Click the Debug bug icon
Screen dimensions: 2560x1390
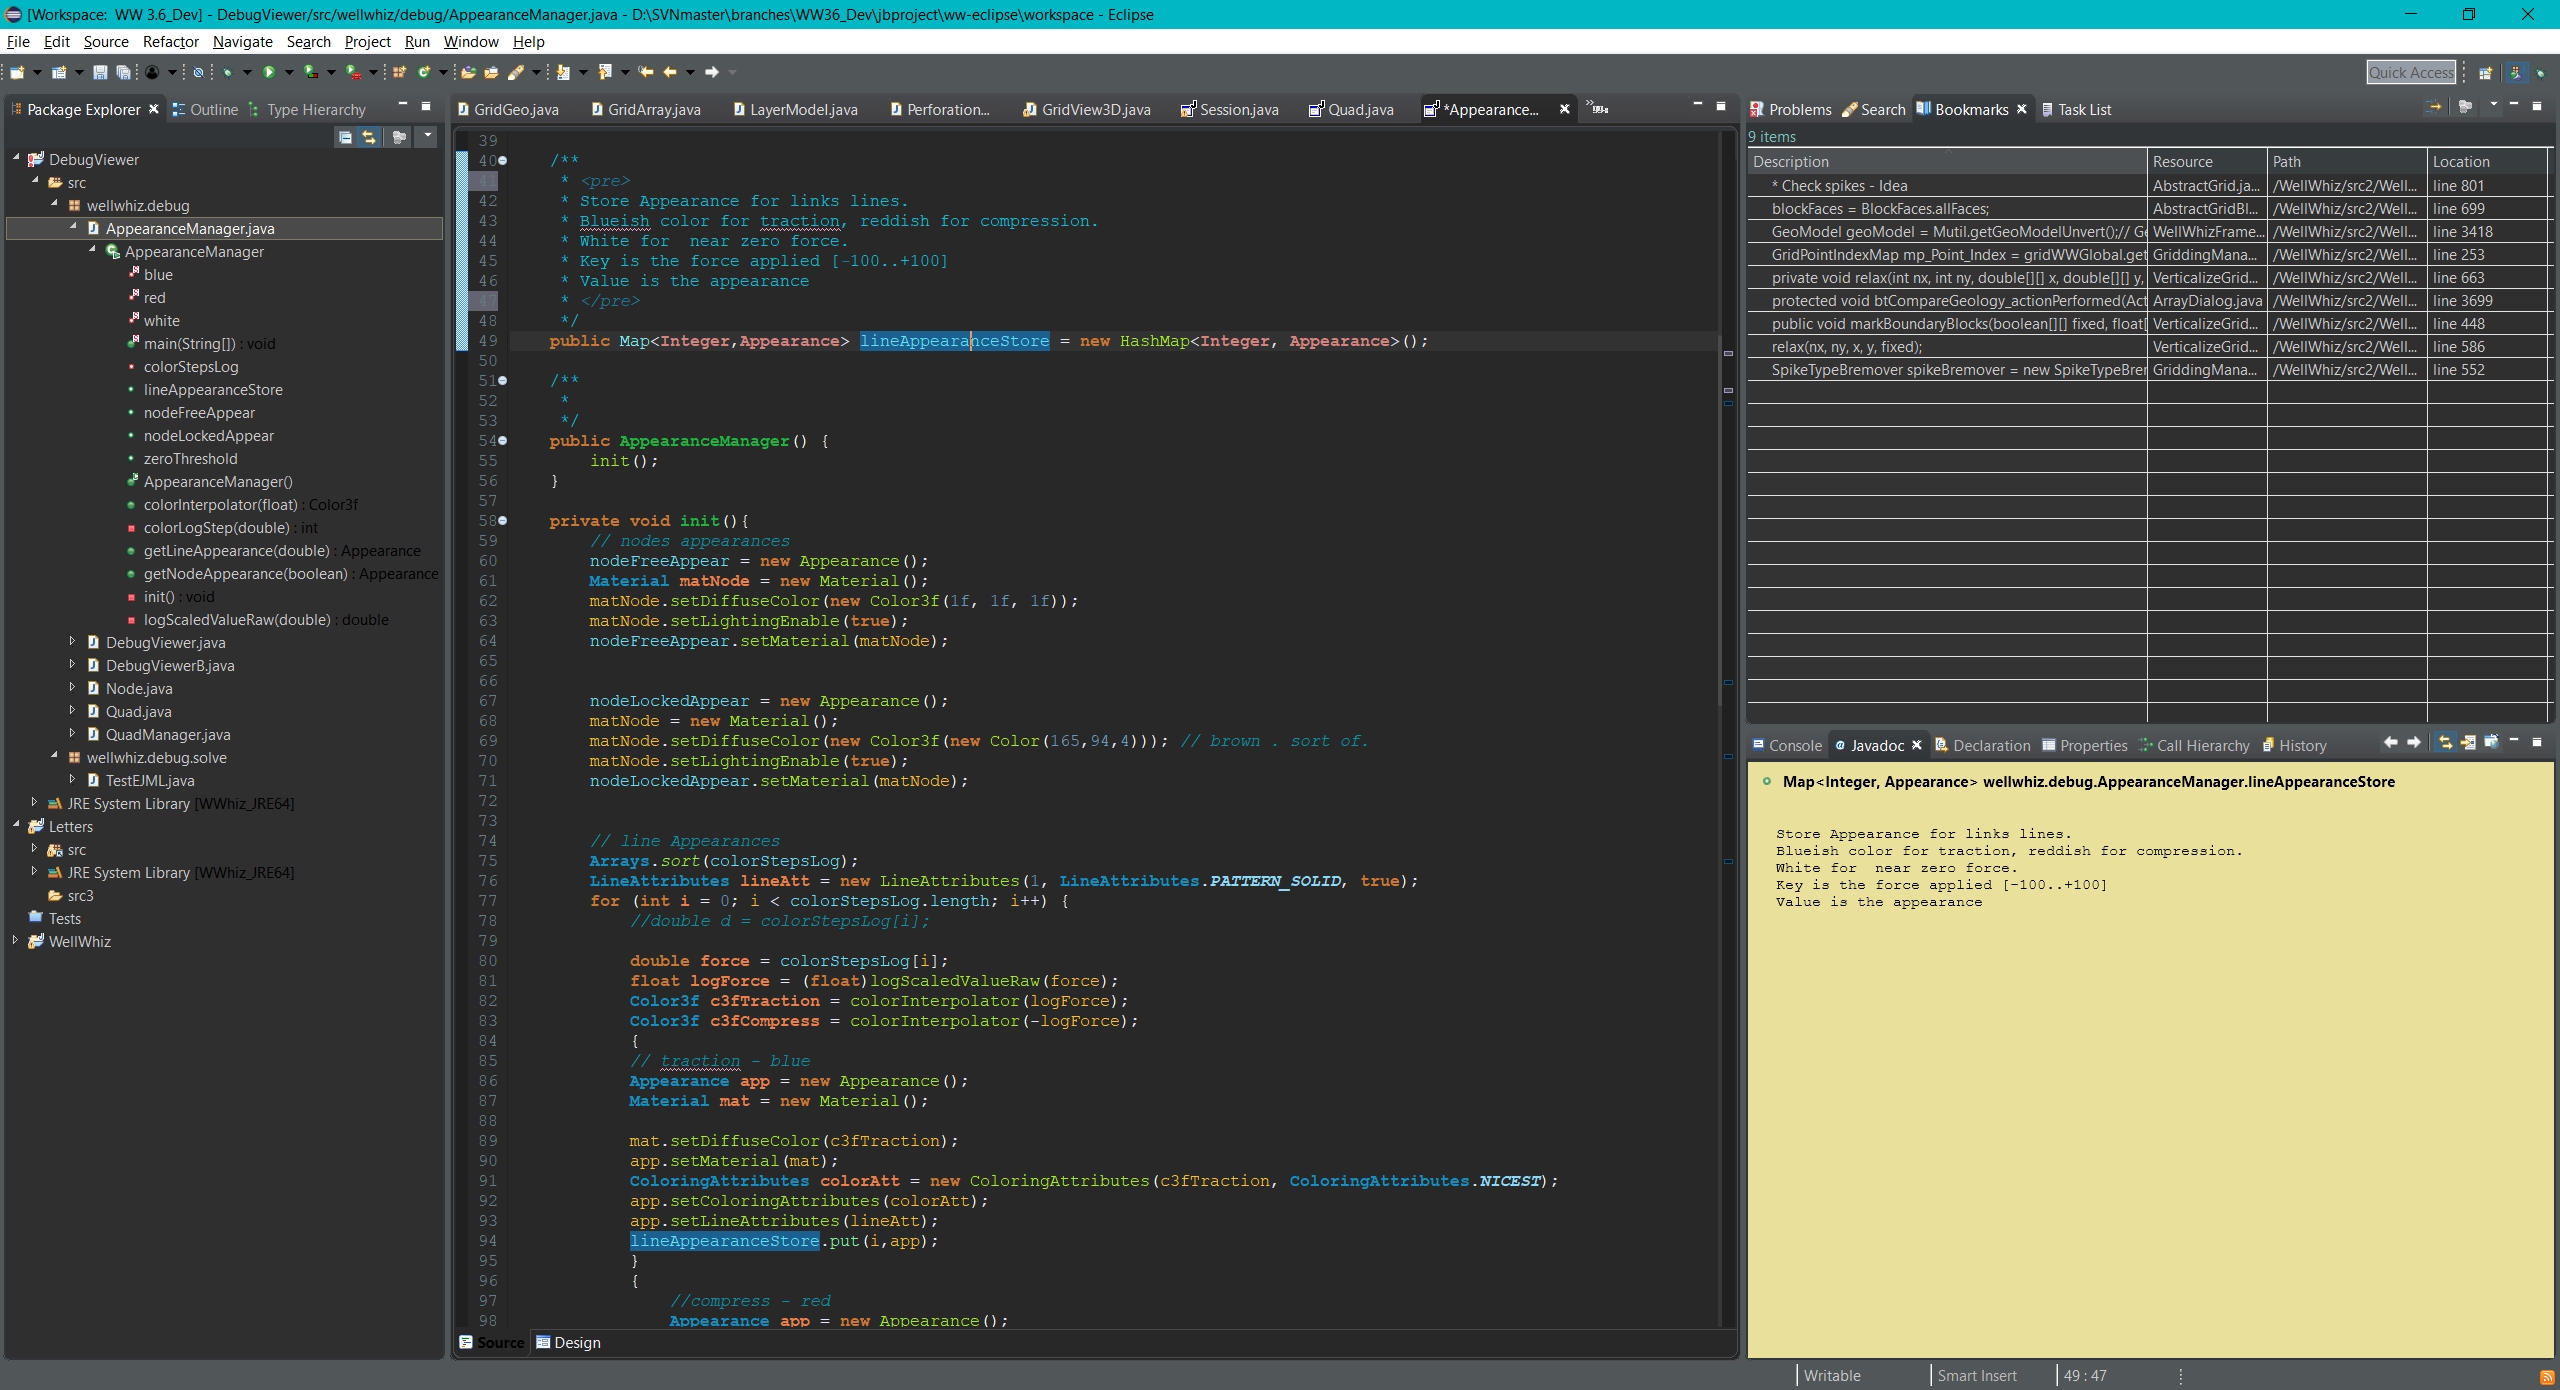228,72
